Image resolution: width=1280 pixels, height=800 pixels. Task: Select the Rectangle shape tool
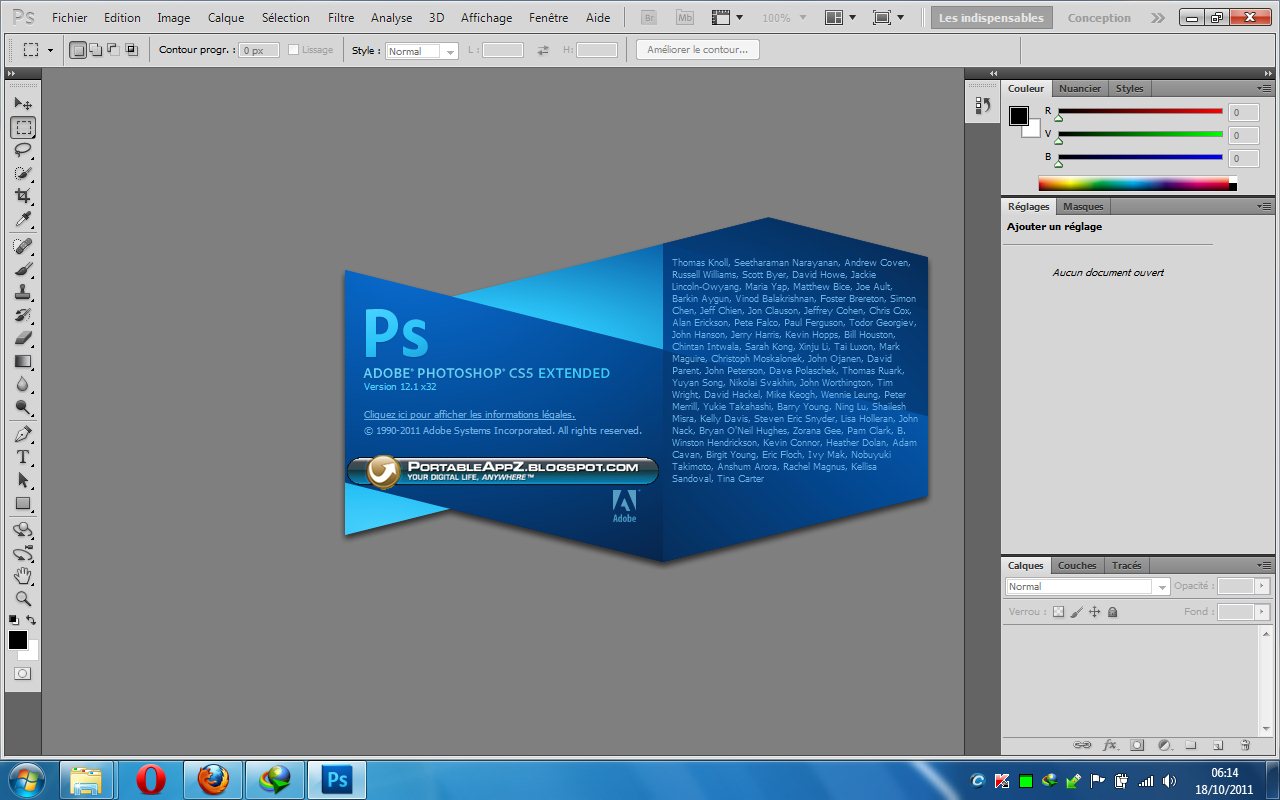pyautogui.click(x=23, y=503)
